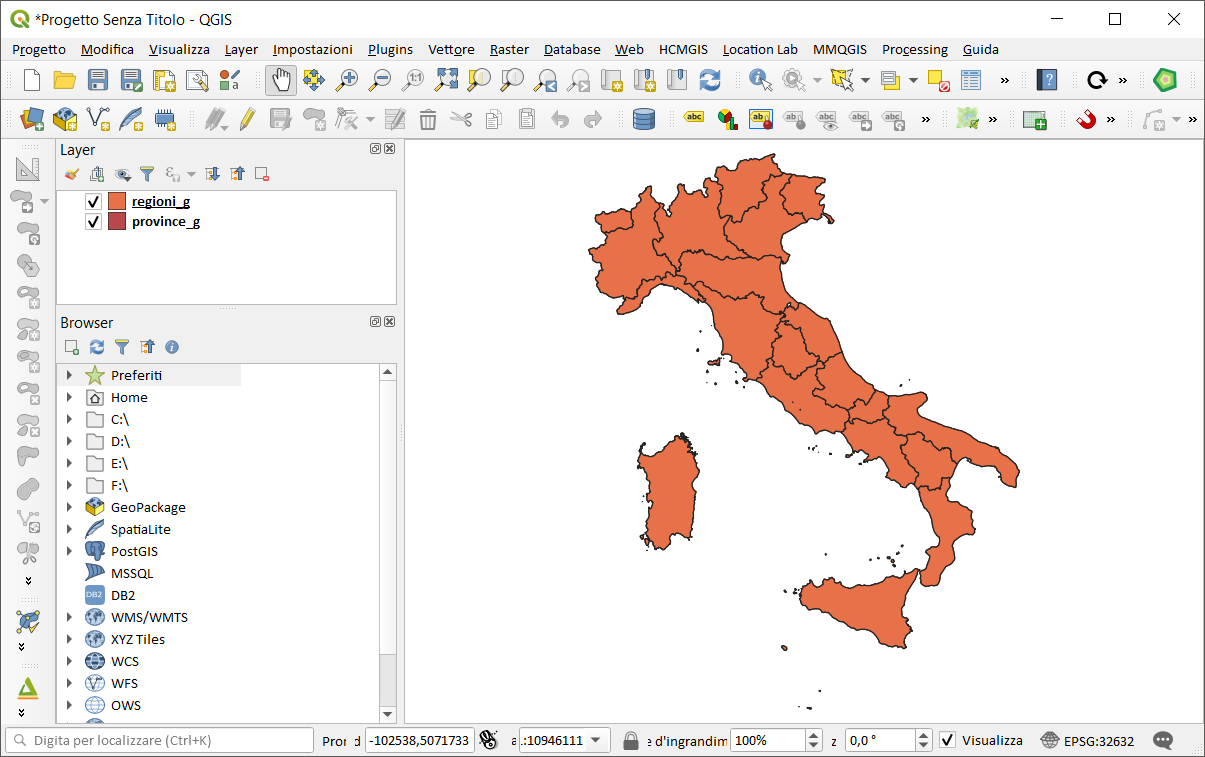
Task: Open the Vettore menu
Action: click(x=451, y=49)
